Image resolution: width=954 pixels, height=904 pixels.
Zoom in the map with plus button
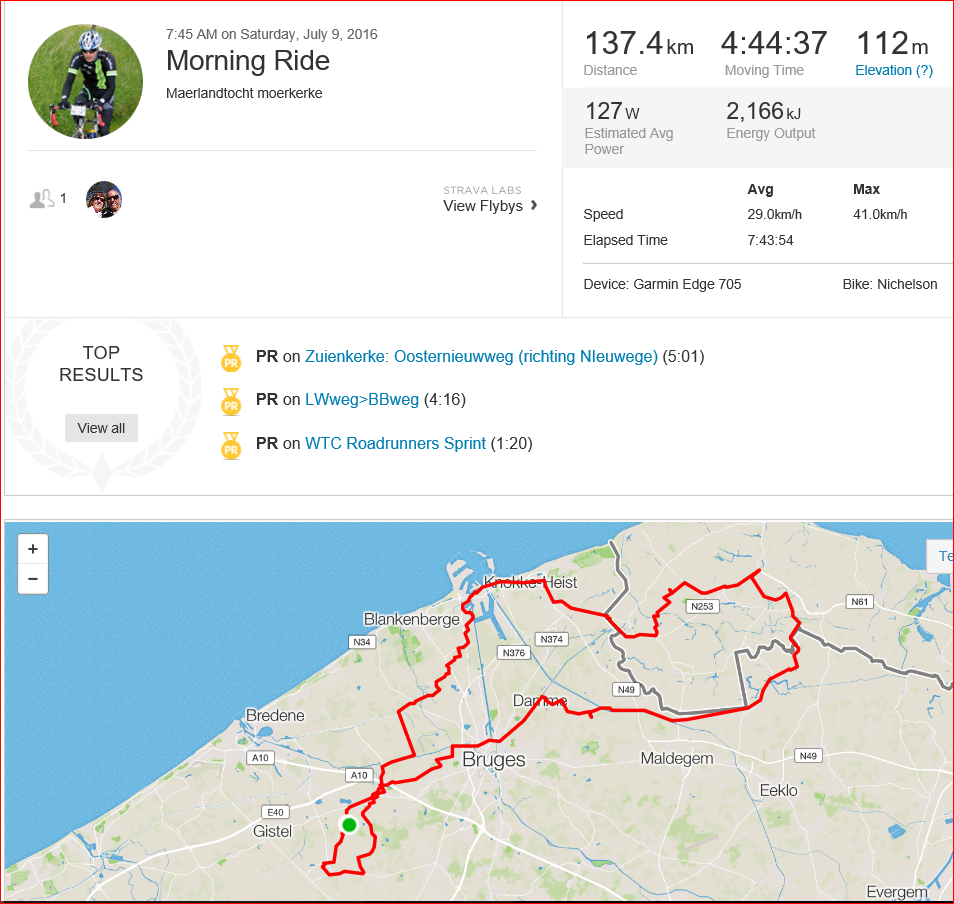[x=33, y=549]
